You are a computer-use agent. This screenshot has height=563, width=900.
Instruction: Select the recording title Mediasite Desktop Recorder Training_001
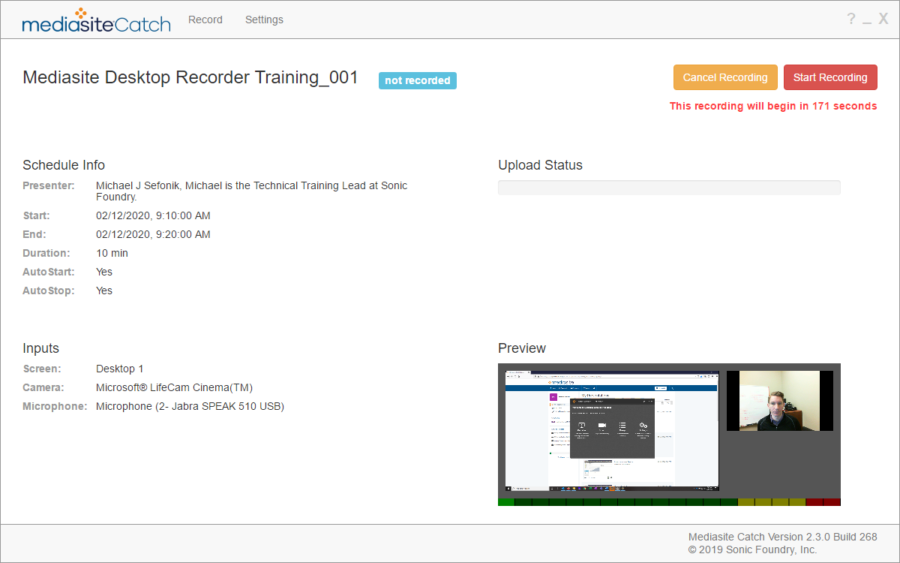(190, 77)
